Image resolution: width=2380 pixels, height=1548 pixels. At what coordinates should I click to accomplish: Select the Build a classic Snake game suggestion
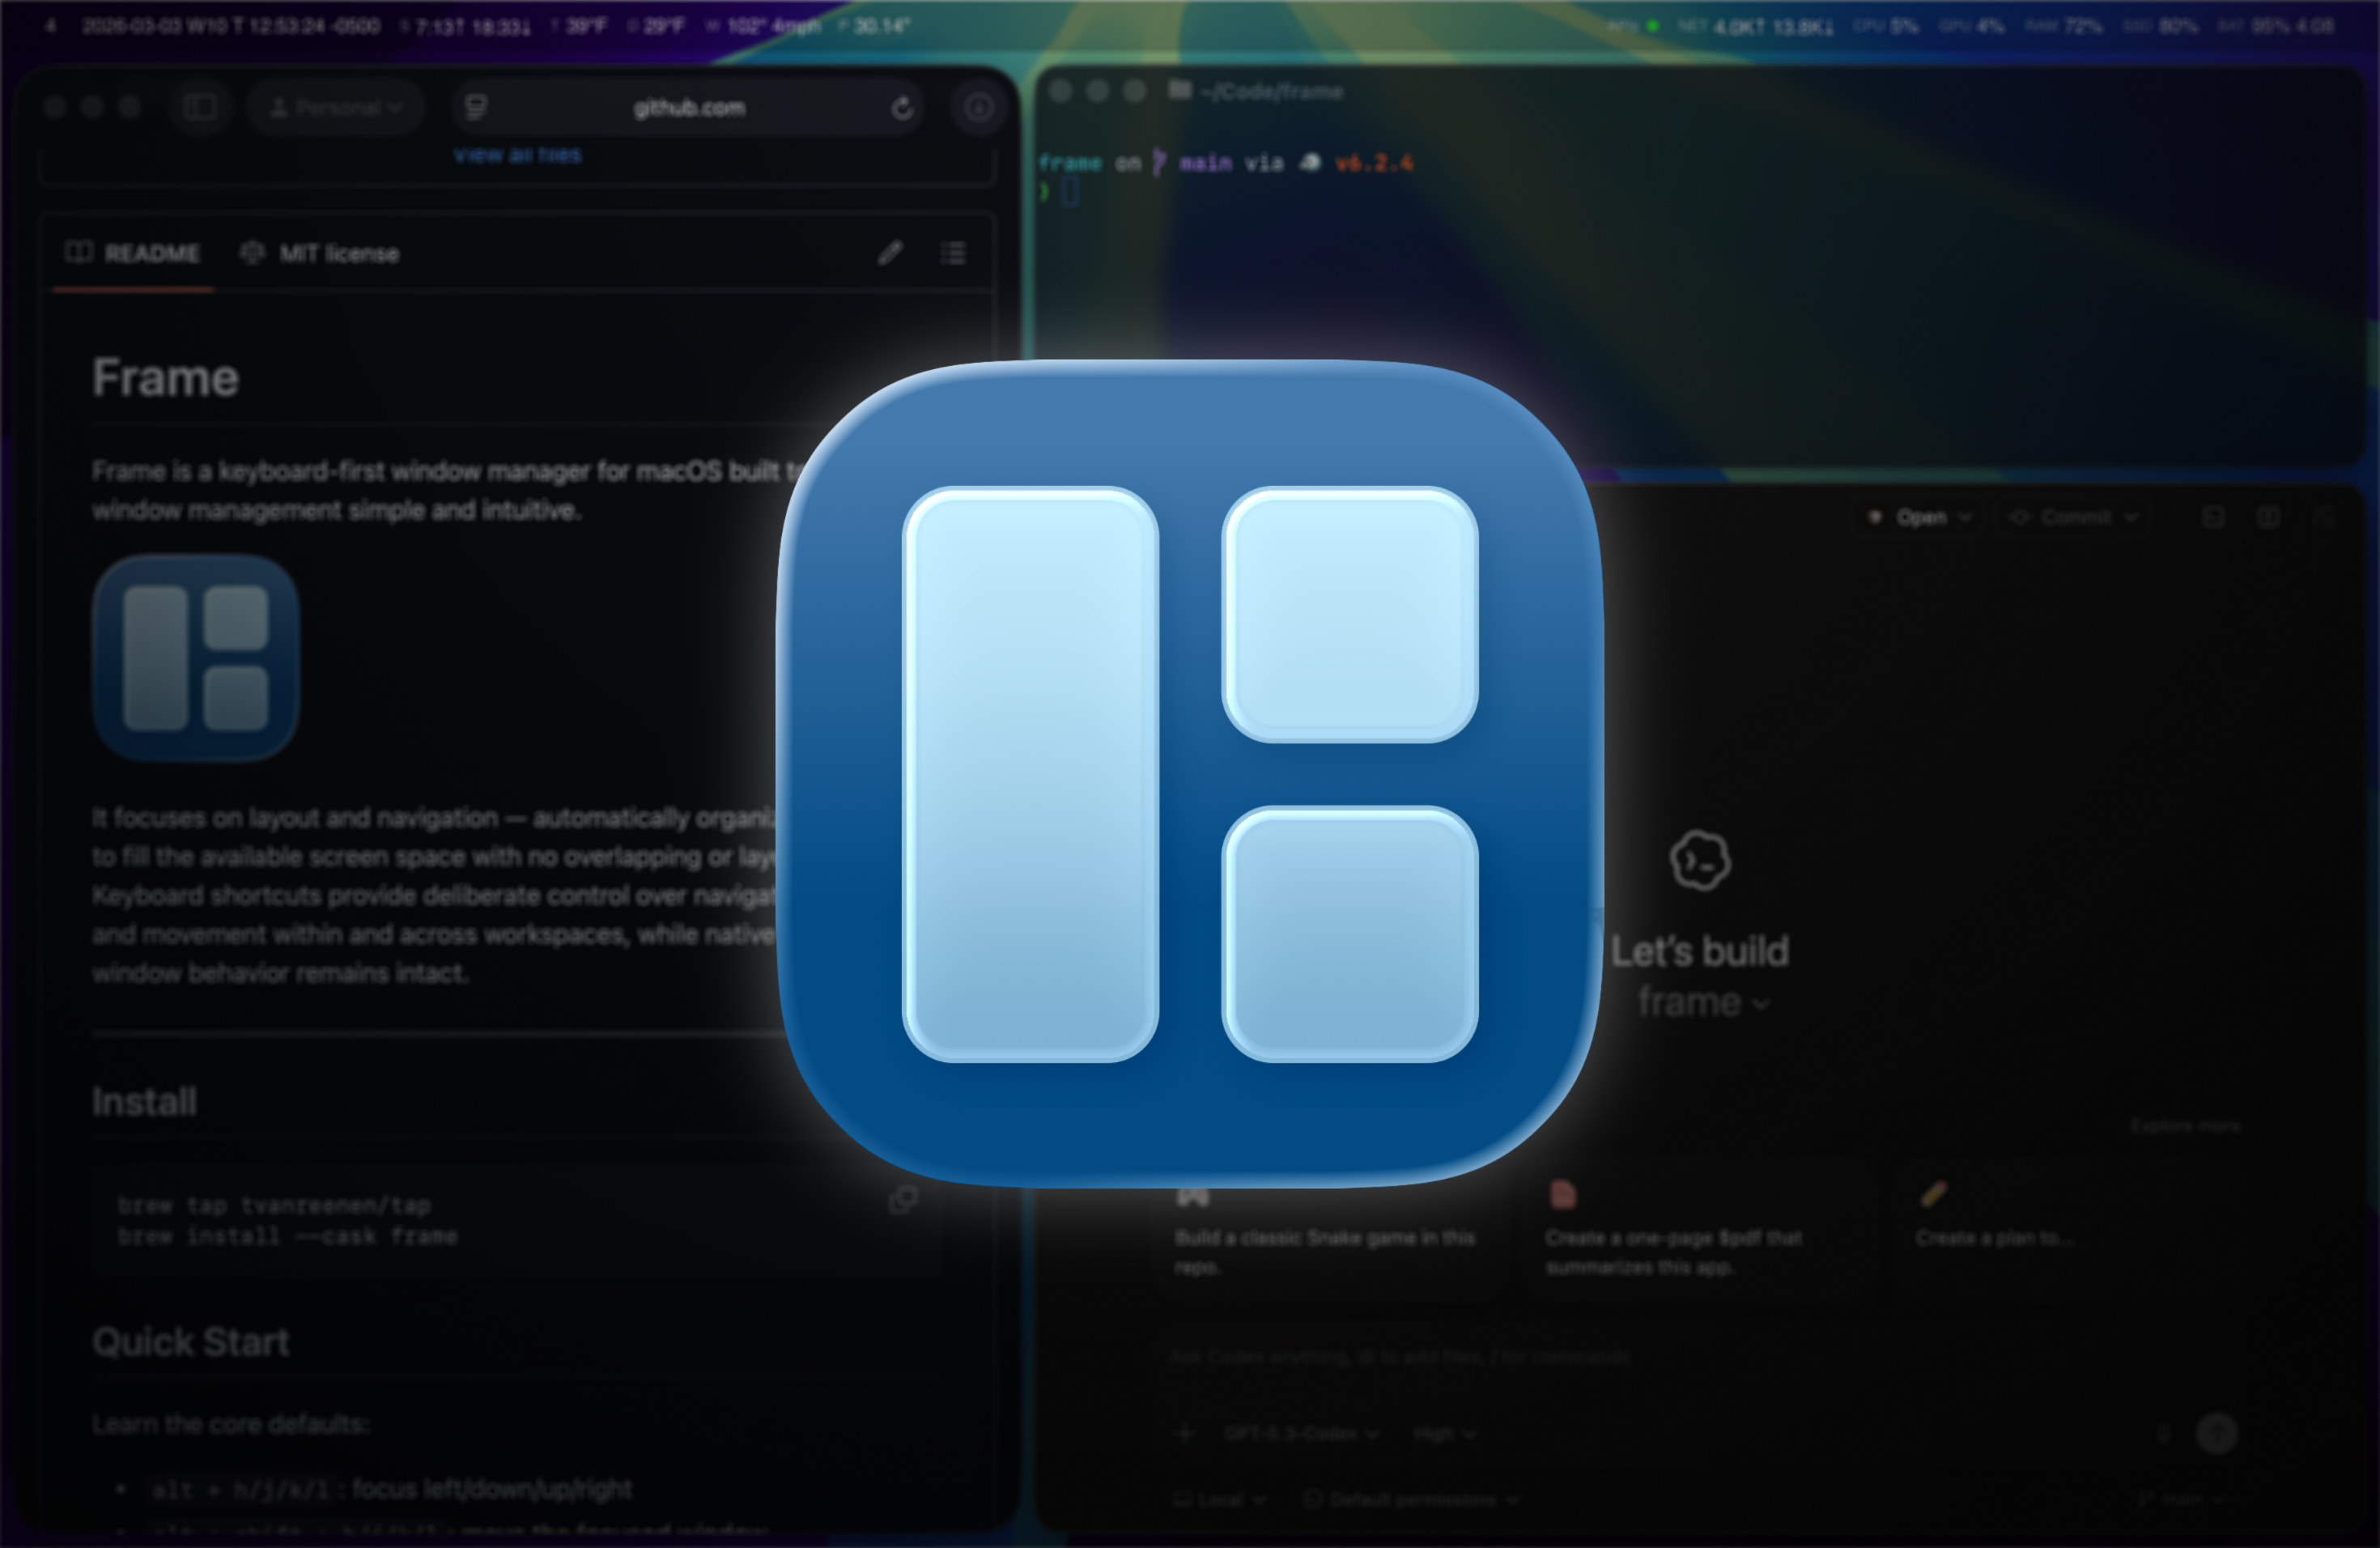click(x=1324, y=1238)
